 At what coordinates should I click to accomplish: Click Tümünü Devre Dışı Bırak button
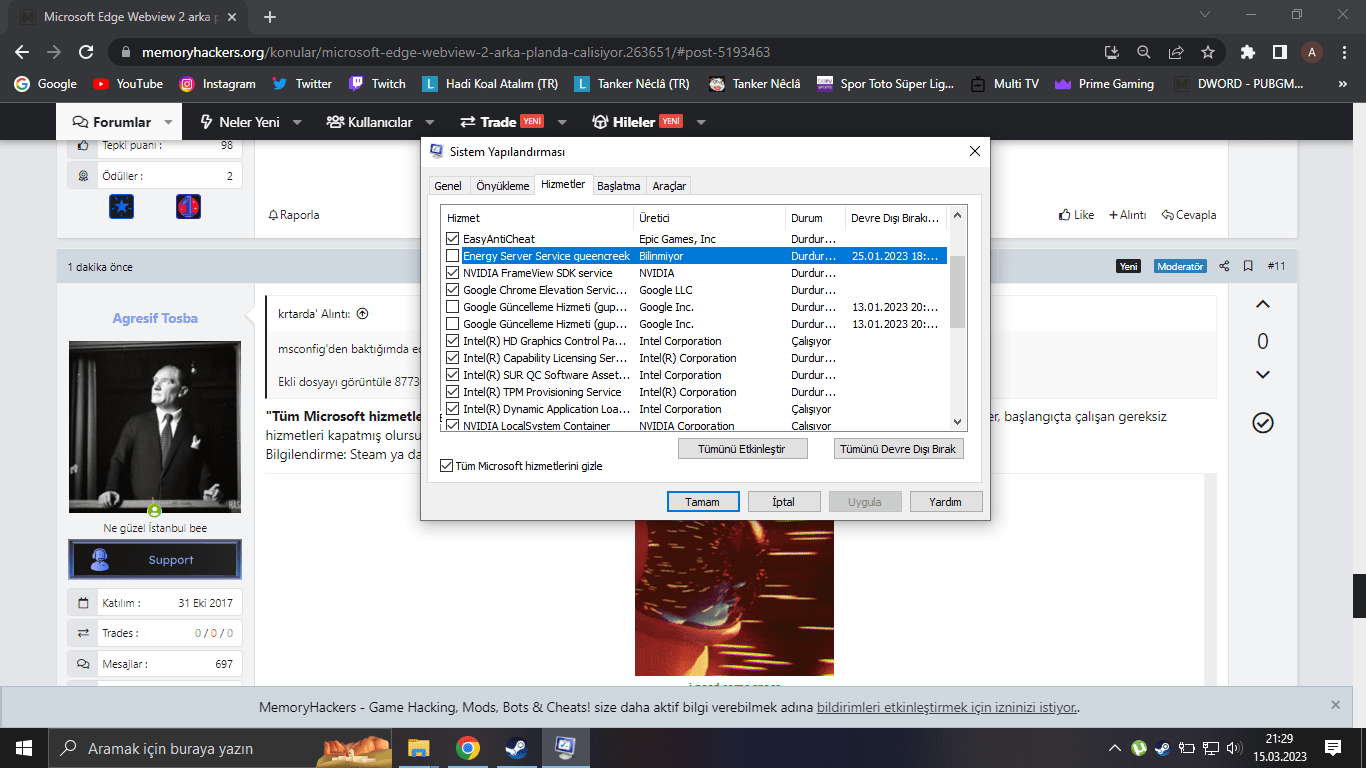coord(898,449)
